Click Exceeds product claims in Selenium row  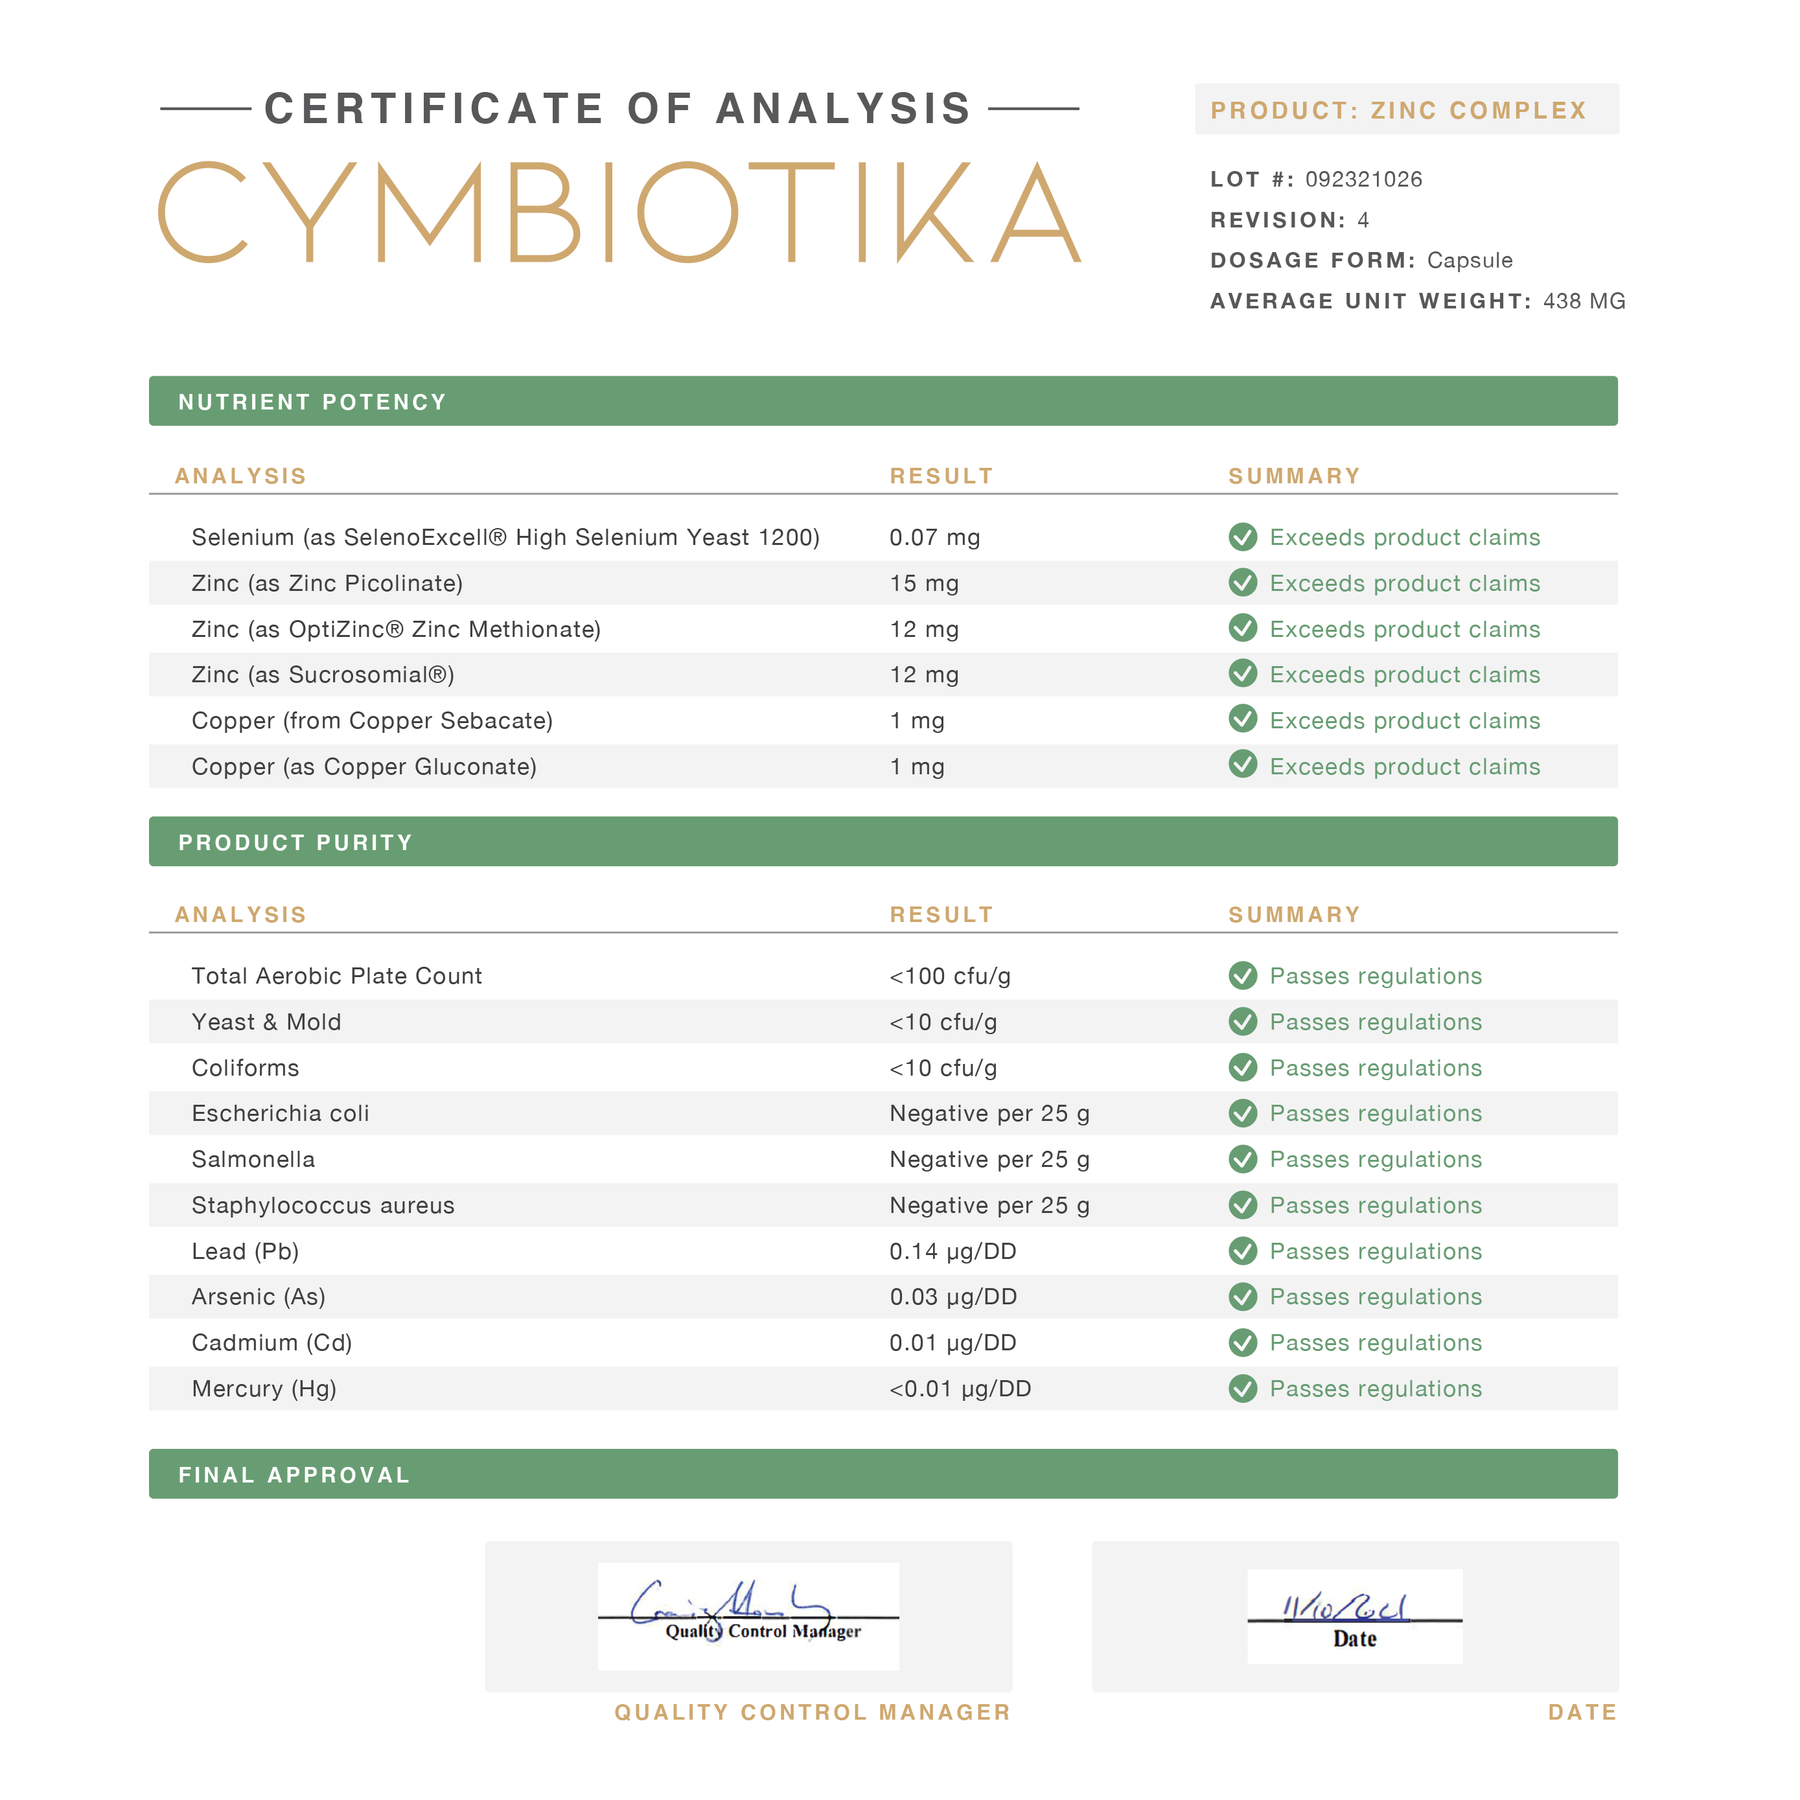pyautogui.click(x=1405, y=537)
